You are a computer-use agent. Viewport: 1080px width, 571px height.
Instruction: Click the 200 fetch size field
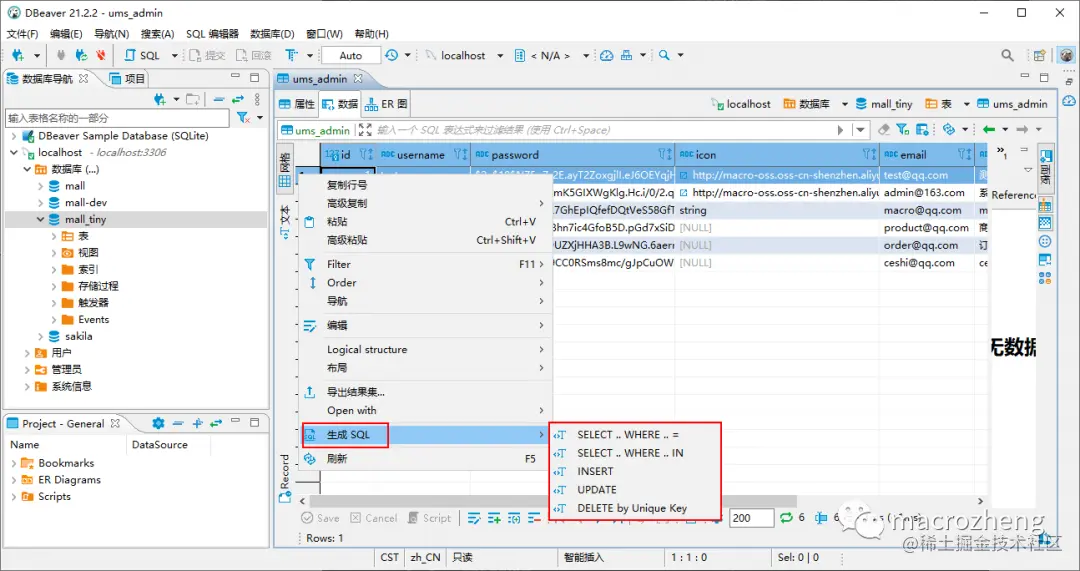click(x=751, y=518)
